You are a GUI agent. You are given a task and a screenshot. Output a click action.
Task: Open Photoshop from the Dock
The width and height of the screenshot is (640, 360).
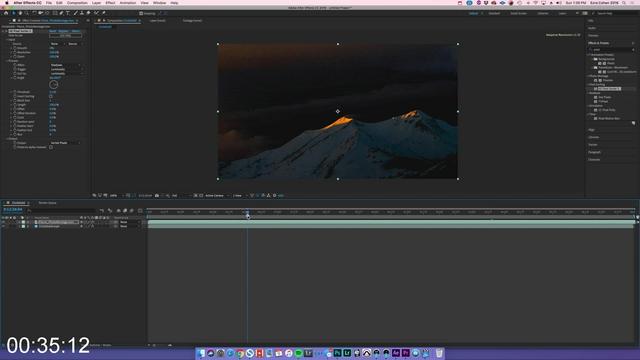click(338, 353)
